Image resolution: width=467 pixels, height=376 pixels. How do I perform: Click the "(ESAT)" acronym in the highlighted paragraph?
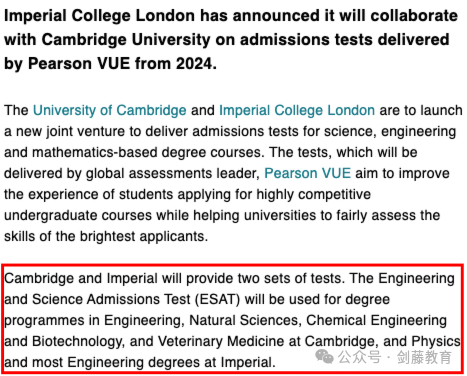pos(218,299)
